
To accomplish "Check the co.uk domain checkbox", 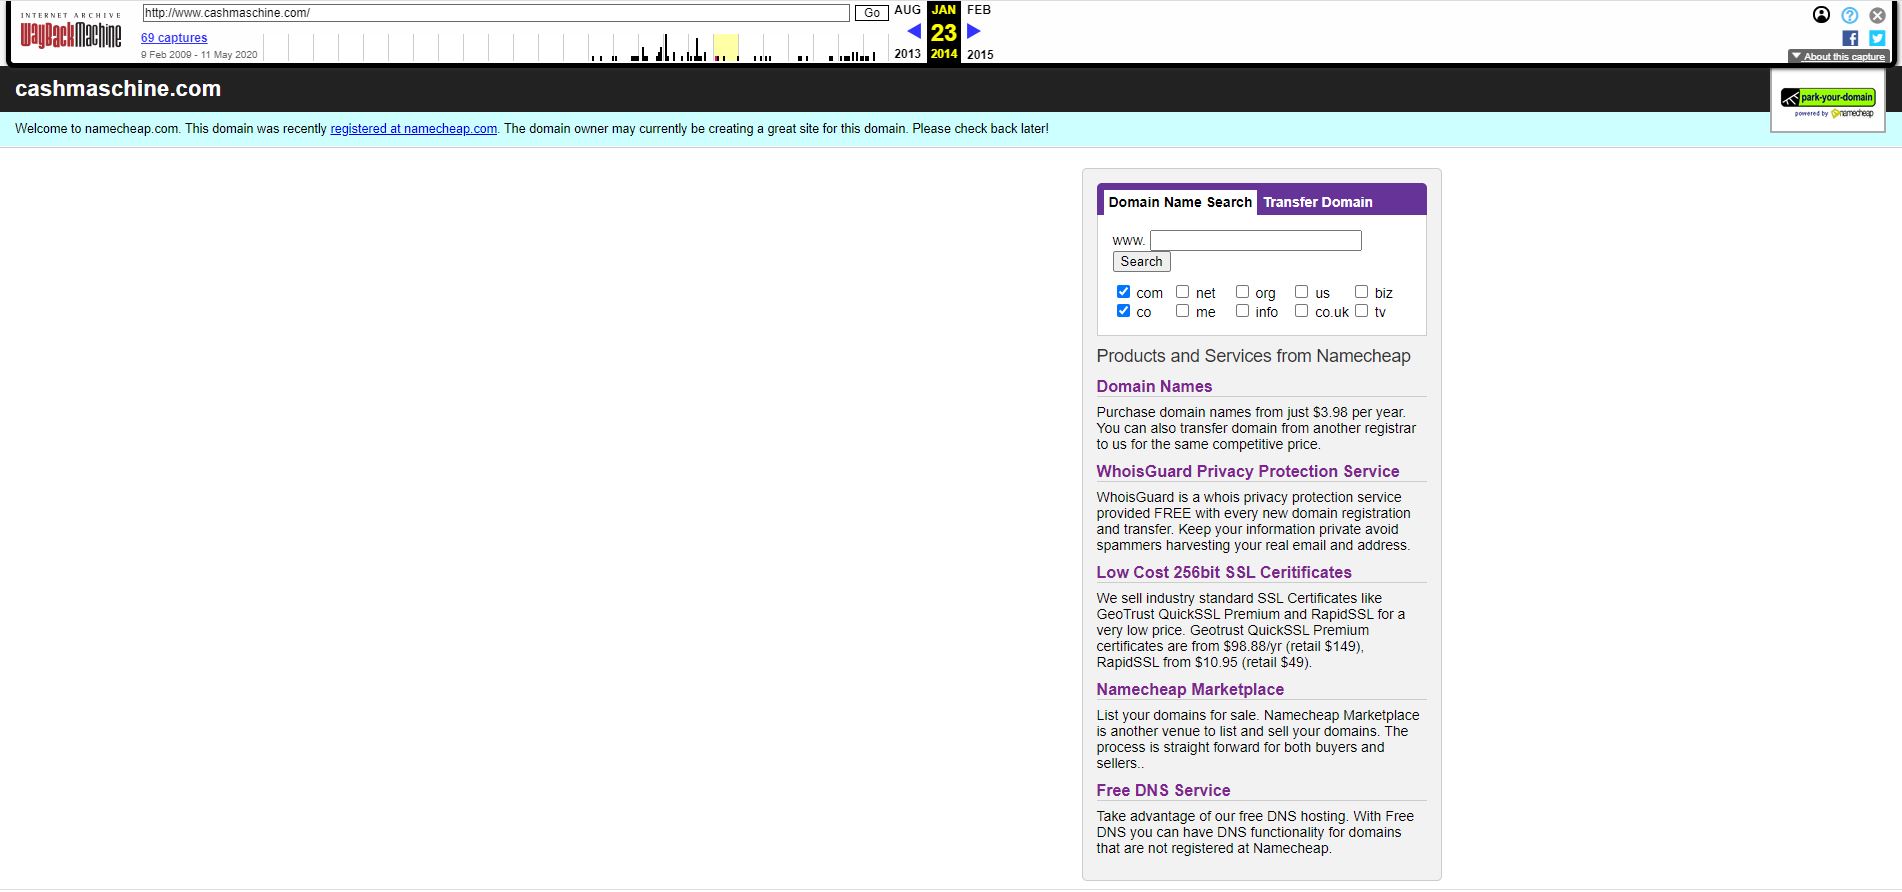I will pos(1301,311).
